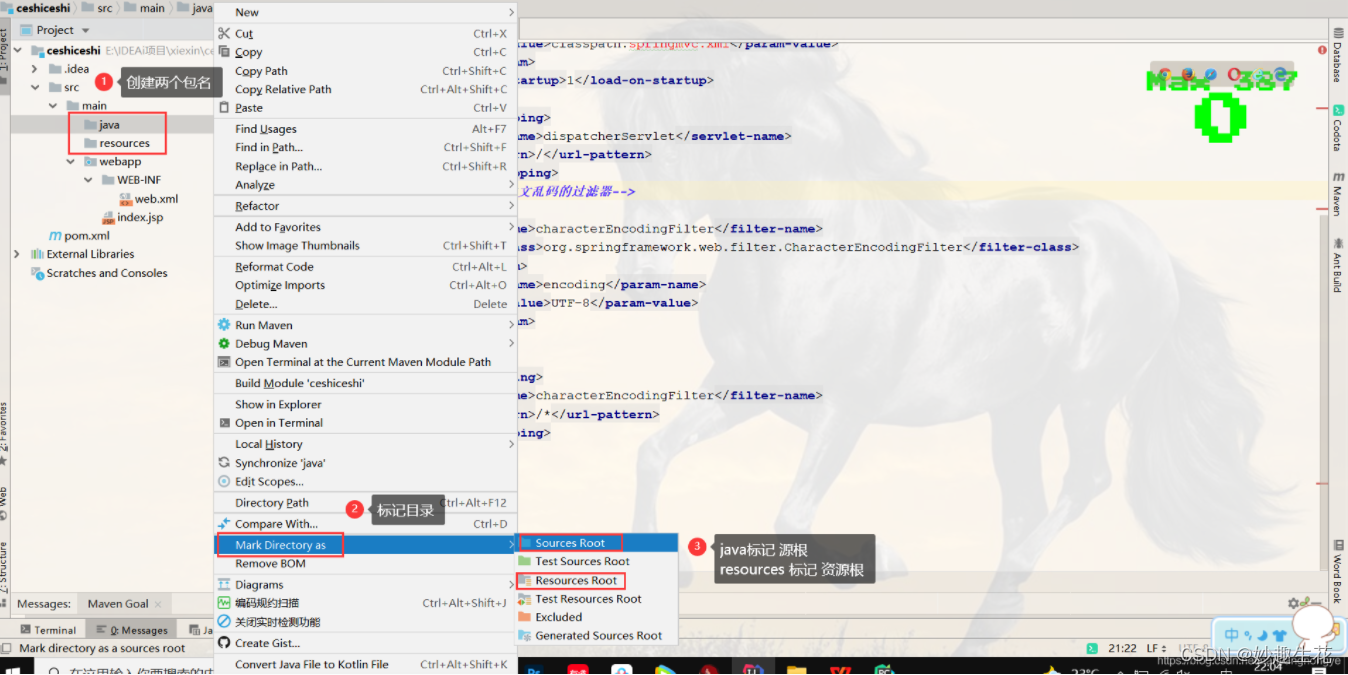Click the Compare With icon
This screenshot has width=1348, height=675.
[224, 523]
